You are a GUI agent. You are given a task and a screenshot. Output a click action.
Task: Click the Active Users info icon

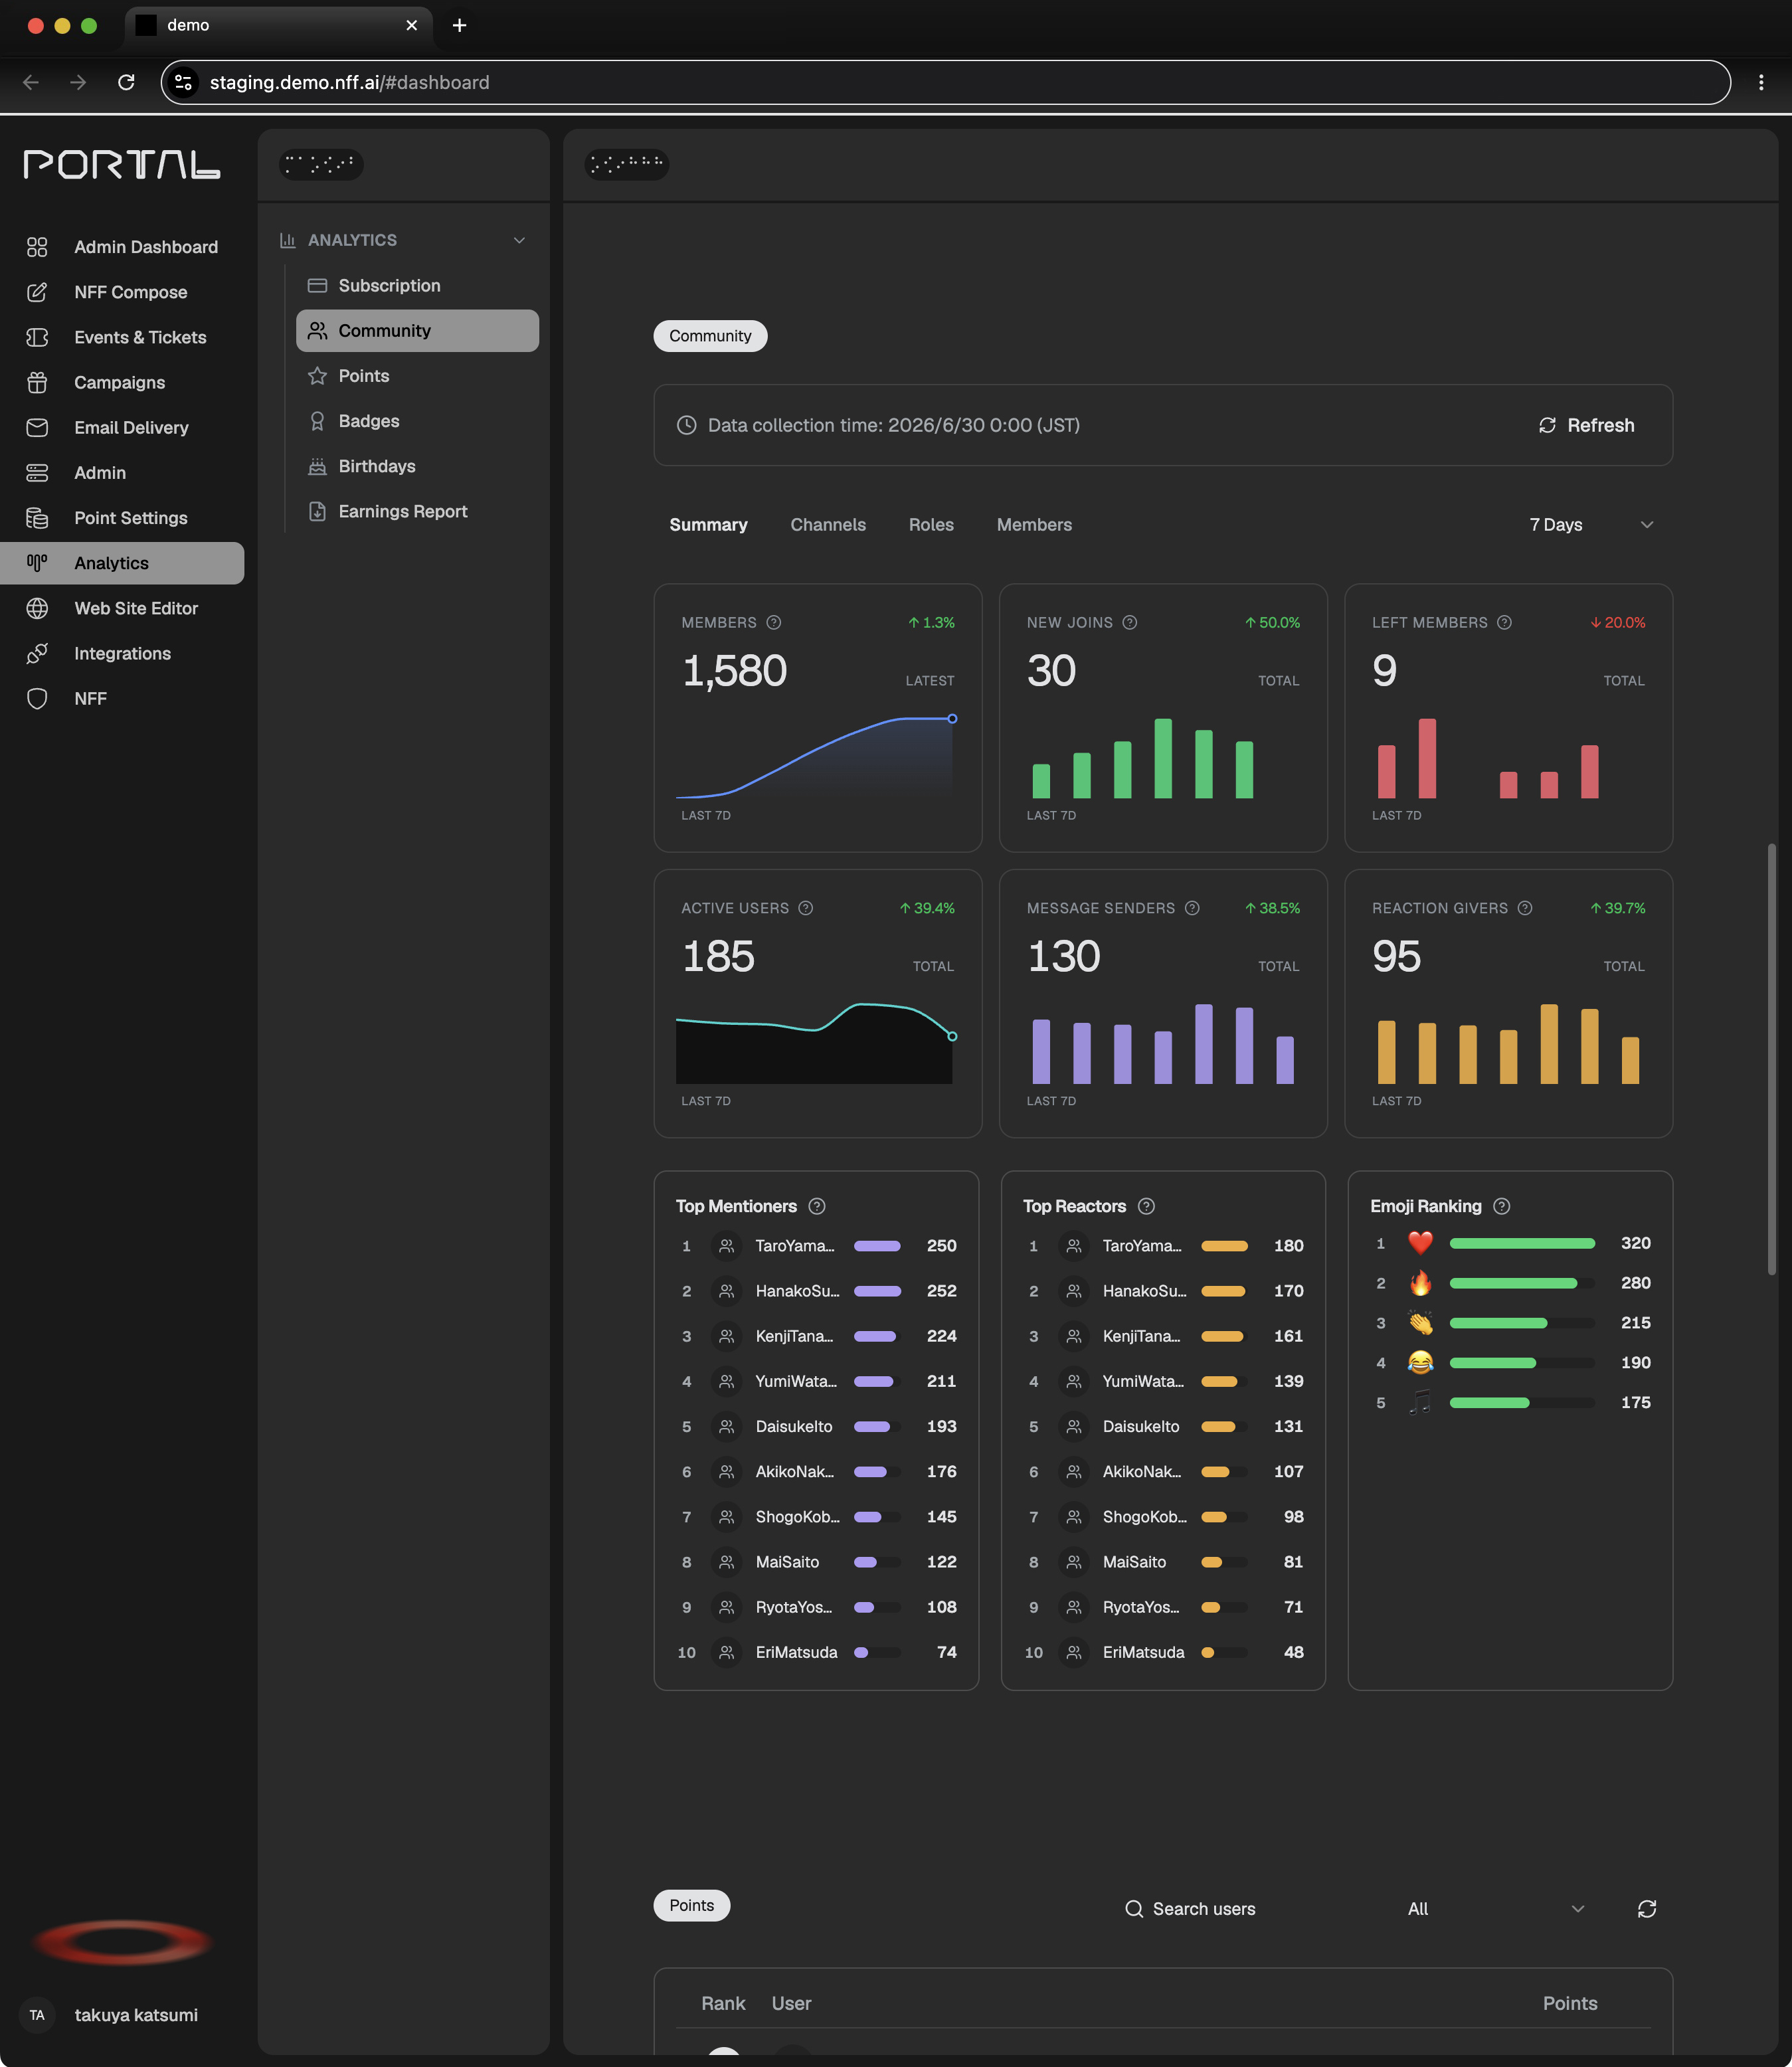coord(805,908)
